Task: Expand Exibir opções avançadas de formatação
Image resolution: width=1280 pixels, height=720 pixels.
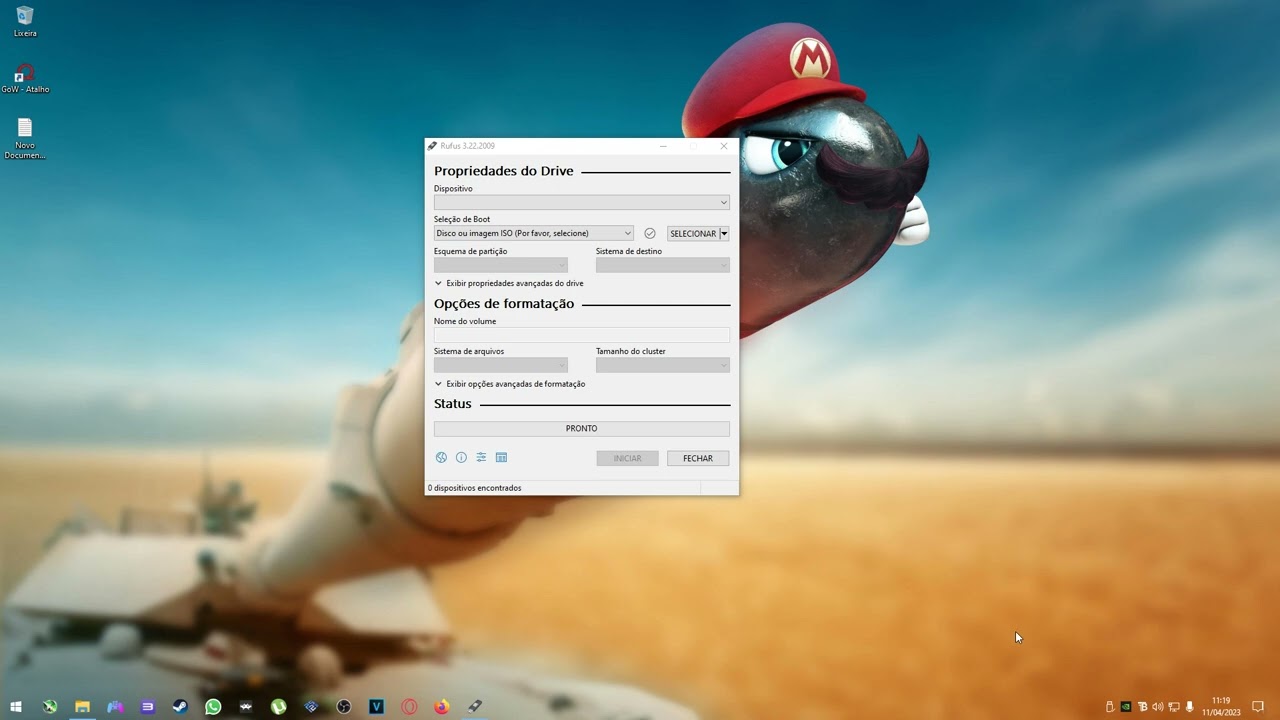Action: click(x=510, y=384)
